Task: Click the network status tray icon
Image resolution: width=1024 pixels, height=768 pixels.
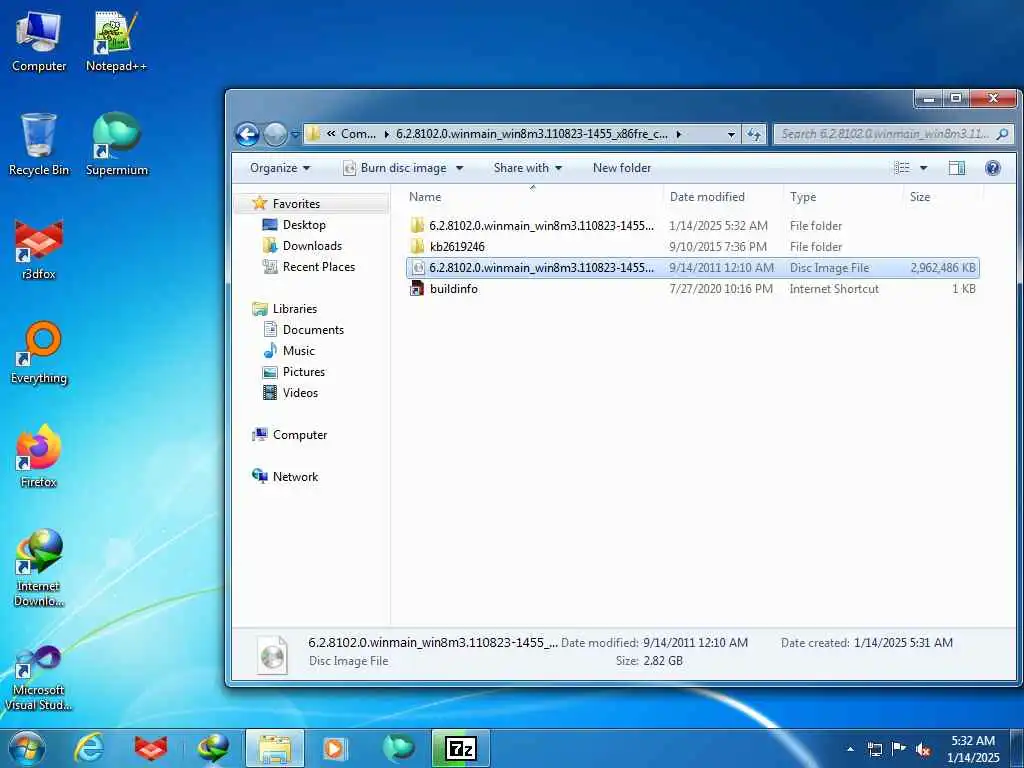Action: pyautogui.click(x=874, y=749)
